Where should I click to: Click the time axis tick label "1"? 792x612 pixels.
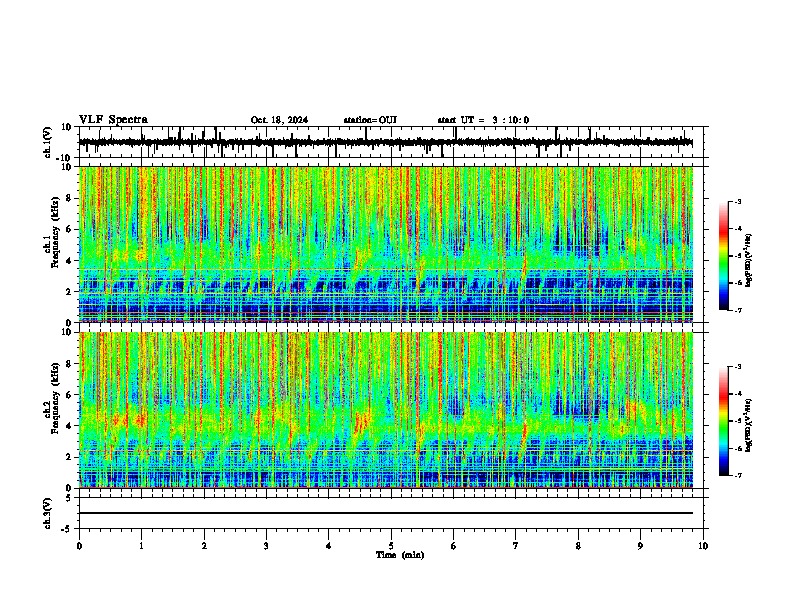tap(141, 546)
